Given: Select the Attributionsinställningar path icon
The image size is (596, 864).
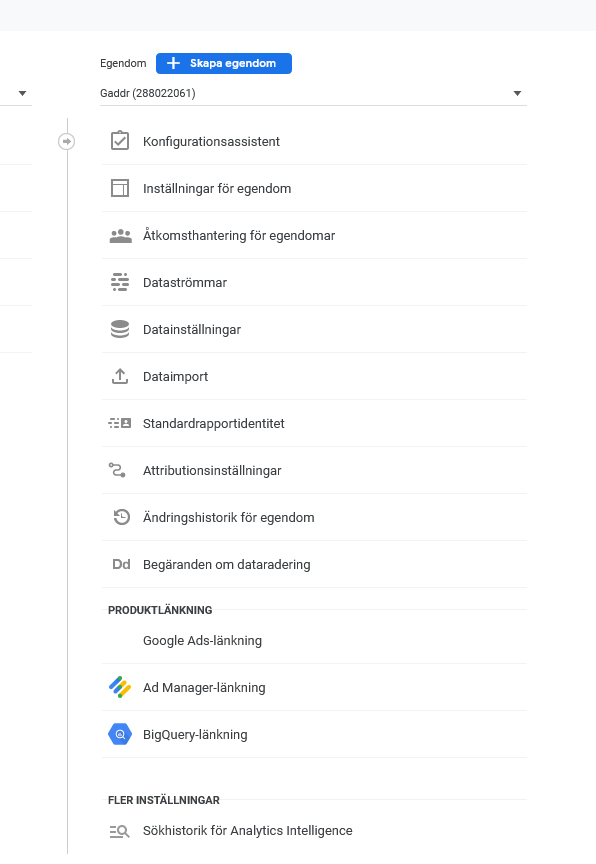Looking at the screenshot, I should pos(119,470).
